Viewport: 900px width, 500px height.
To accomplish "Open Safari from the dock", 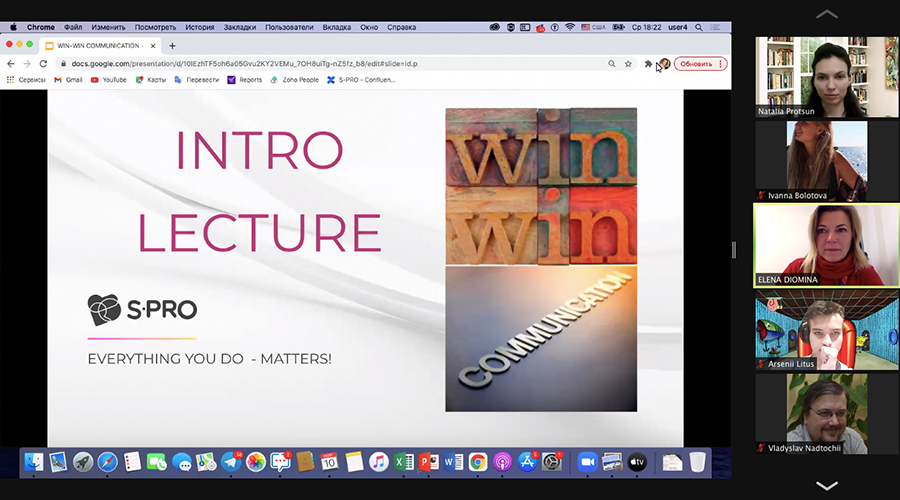I will pos(107,462).
